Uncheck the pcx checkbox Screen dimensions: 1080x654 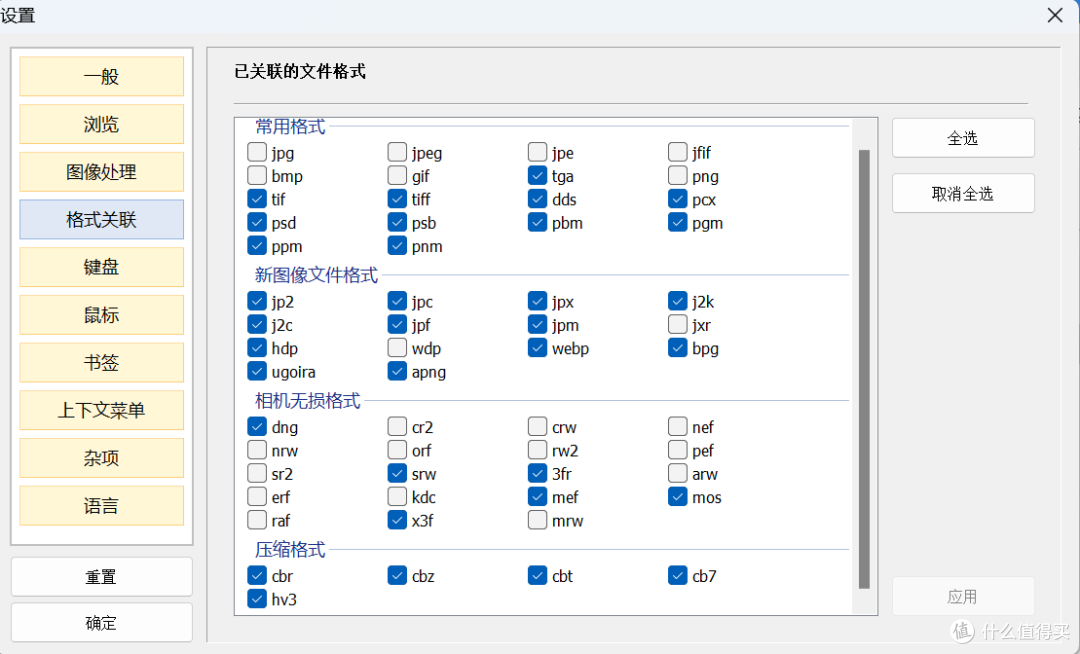tap(678, 199)
